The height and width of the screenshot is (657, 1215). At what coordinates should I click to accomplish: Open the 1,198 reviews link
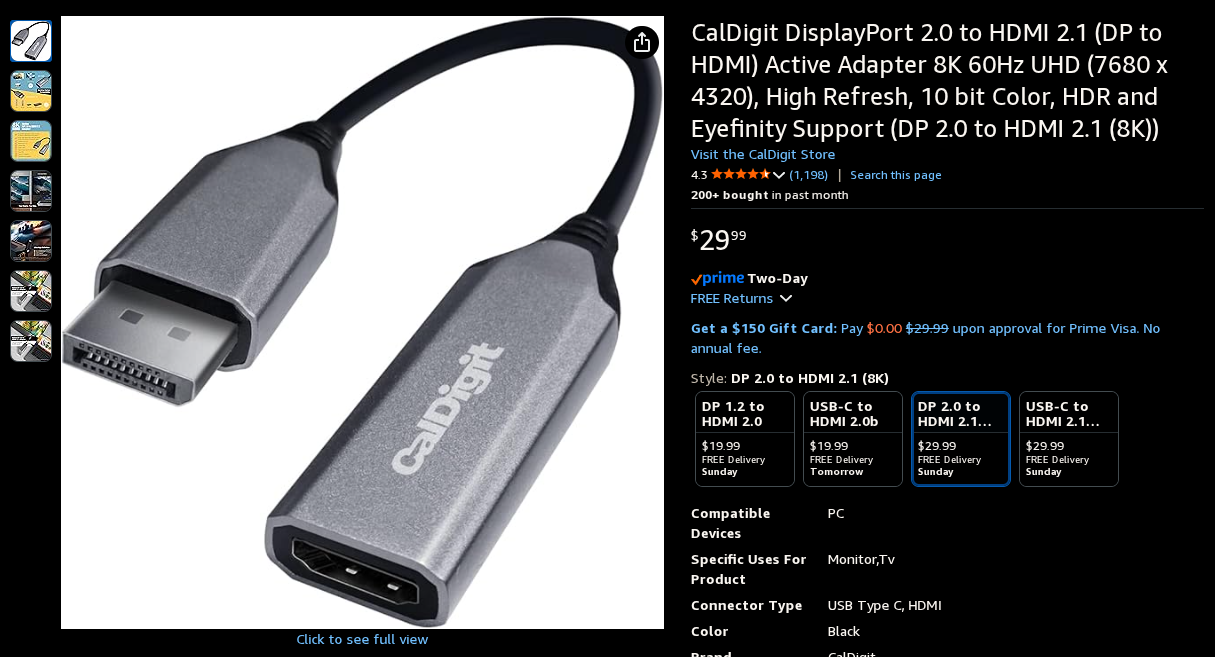click(x=809, y=175)
